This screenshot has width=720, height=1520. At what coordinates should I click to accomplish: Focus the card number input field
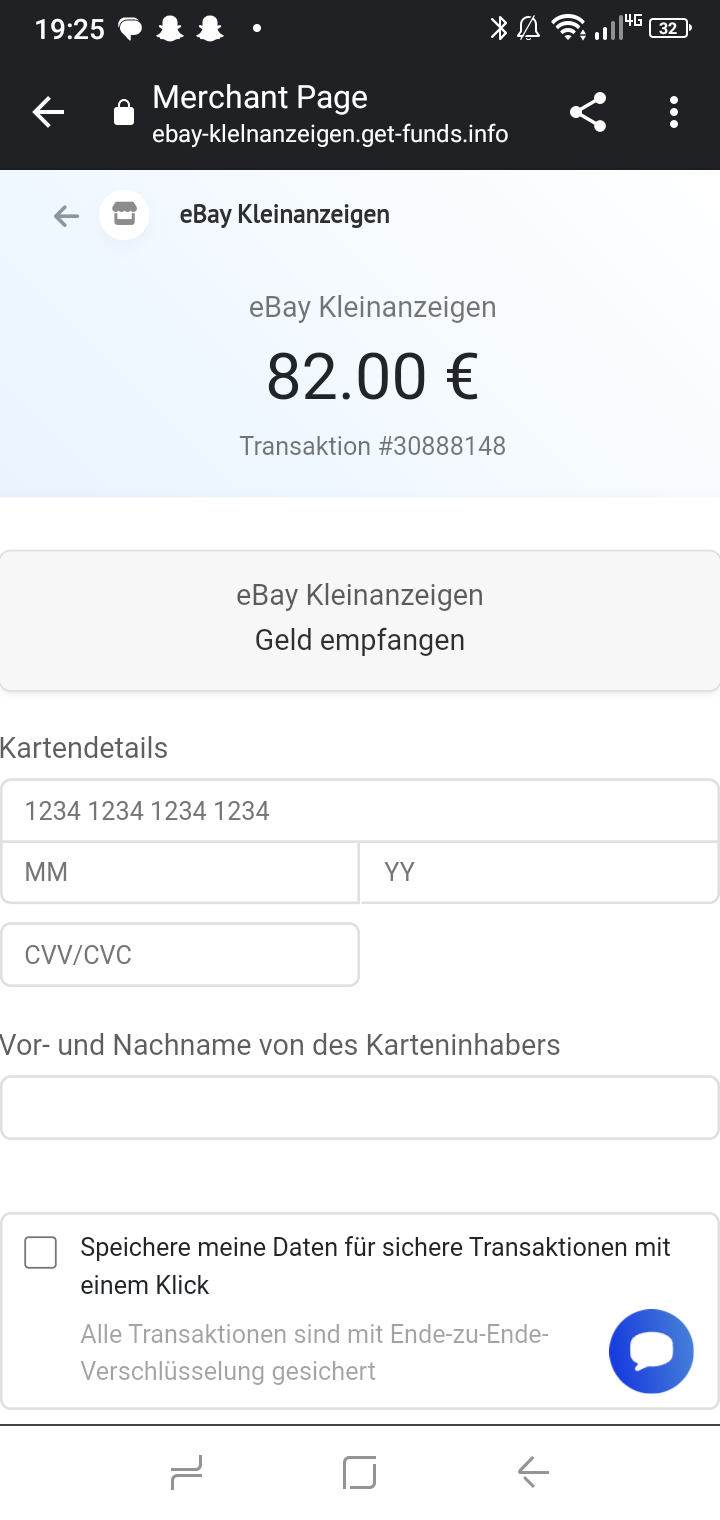[x=360, y=810]
